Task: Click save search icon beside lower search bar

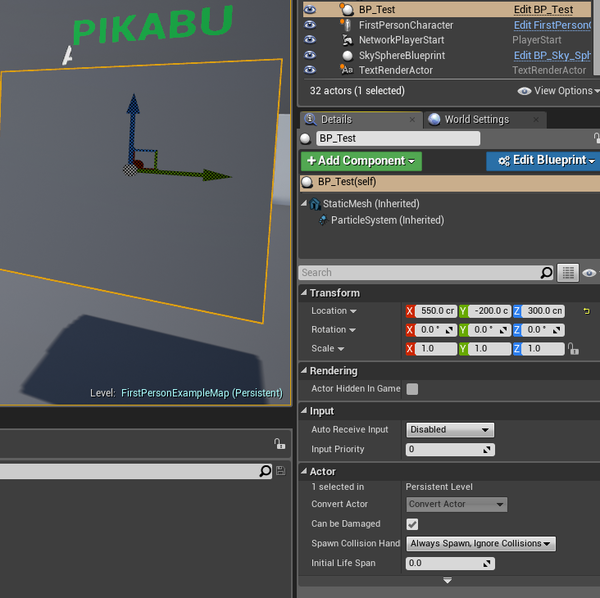Action: click(280, 471)
